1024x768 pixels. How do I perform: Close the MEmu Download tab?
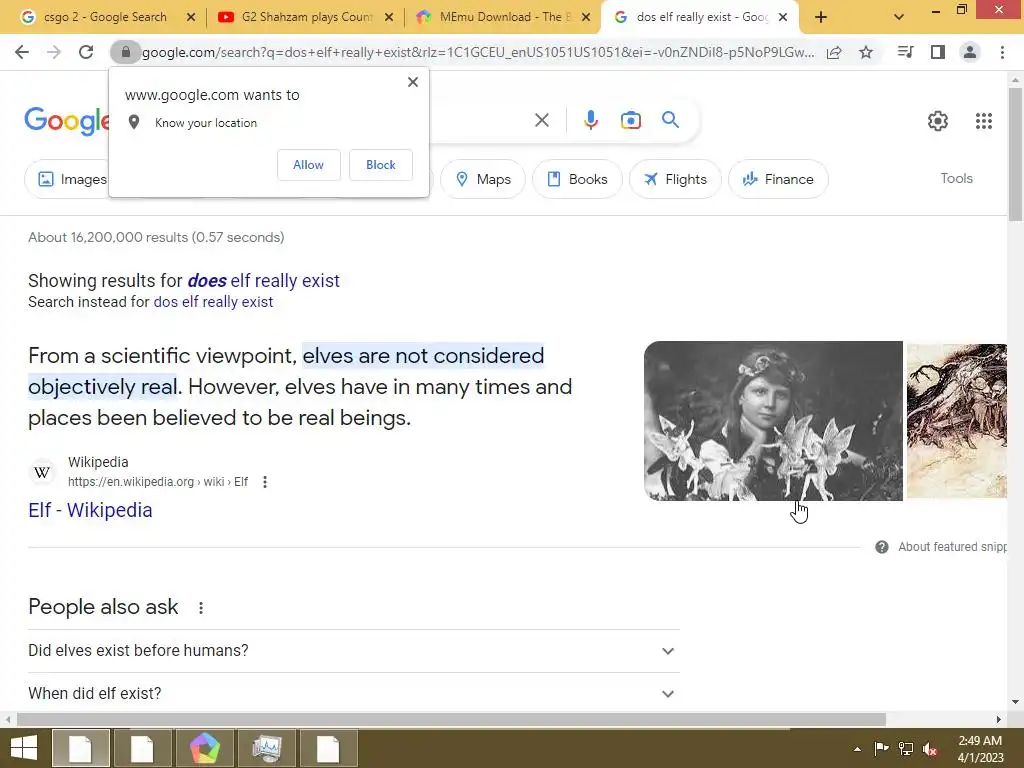click(x=586, y=17)
